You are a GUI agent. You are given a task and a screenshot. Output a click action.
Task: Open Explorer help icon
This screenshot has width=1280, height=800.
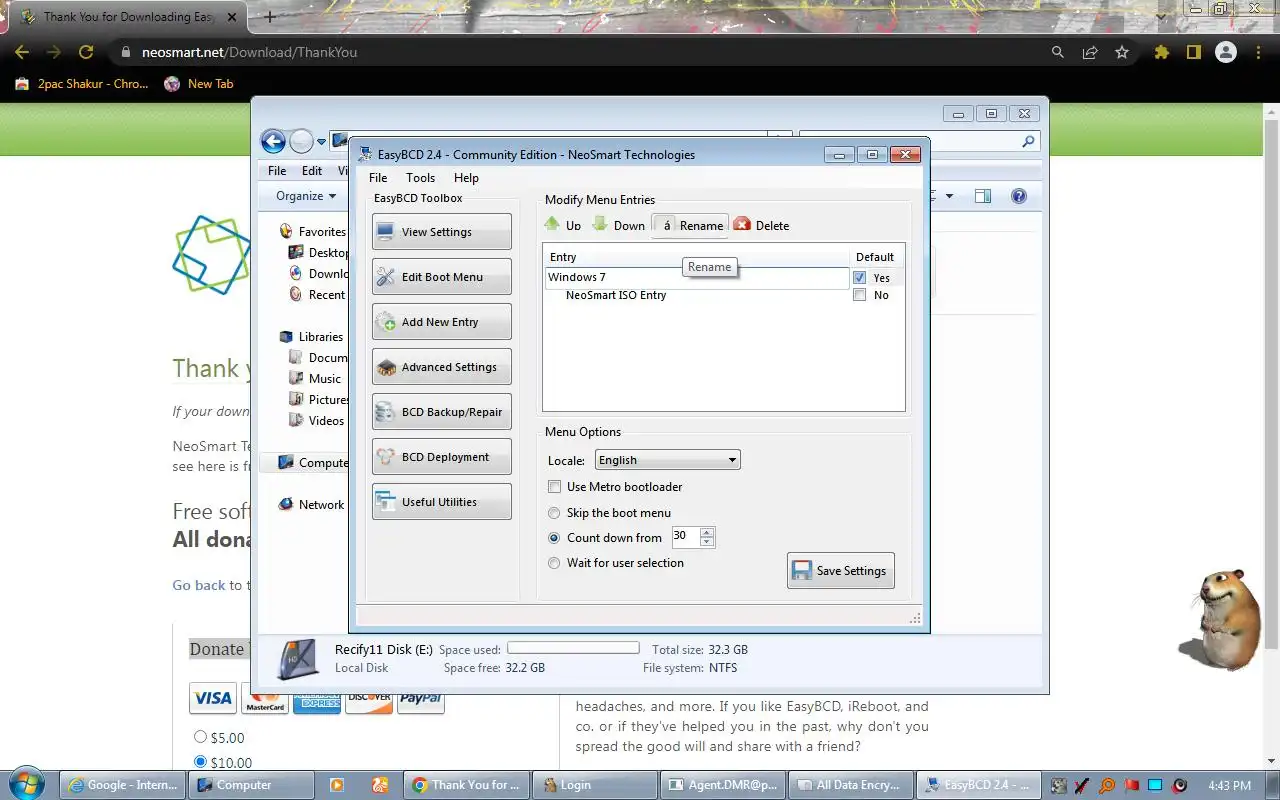click(1019, 196)
